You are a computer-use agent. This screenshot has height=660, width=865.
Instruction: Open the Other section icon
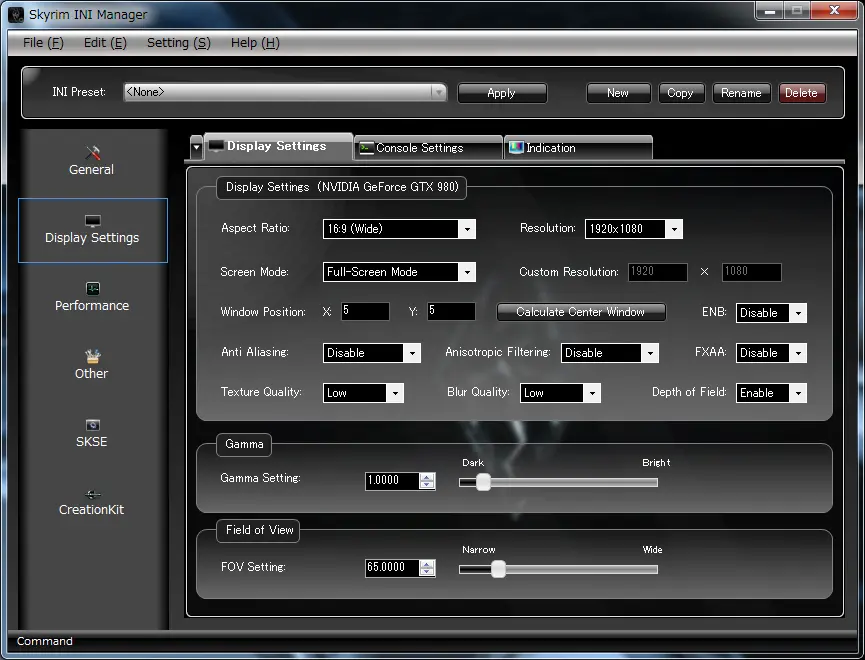pos(93,356)
